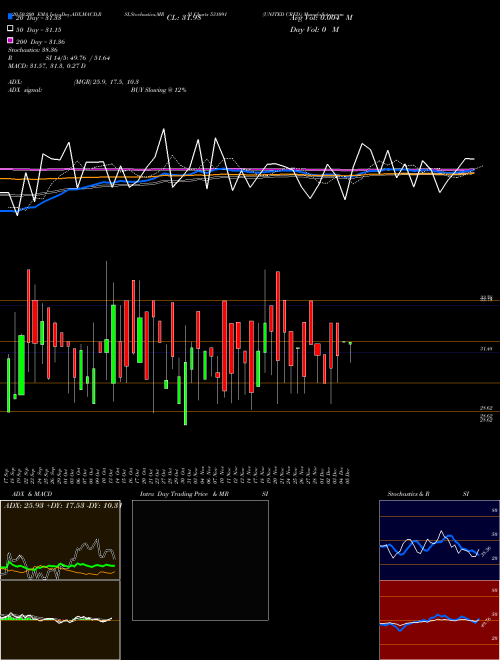Screen dimensions: 500x660
Task: Click the 'Day Vol: 0 M' value
Action: click(x=314, y=30)
